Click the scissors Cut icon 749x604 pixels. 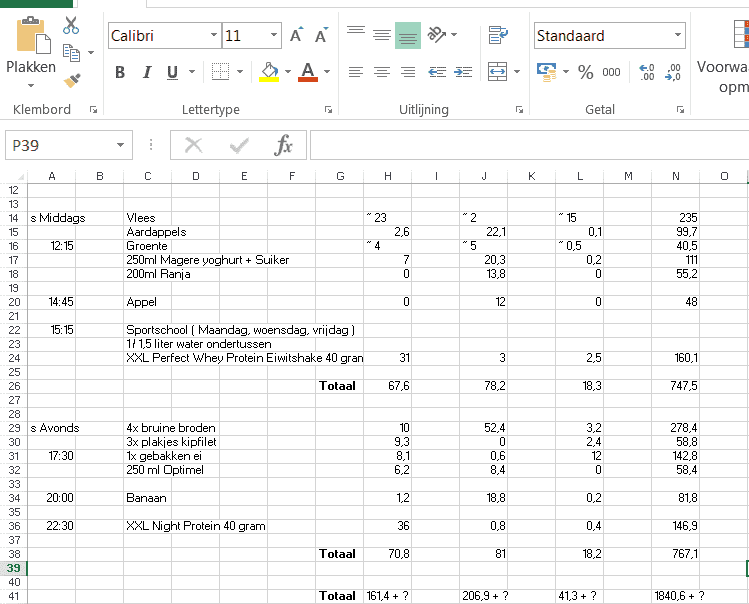point(71,26)
